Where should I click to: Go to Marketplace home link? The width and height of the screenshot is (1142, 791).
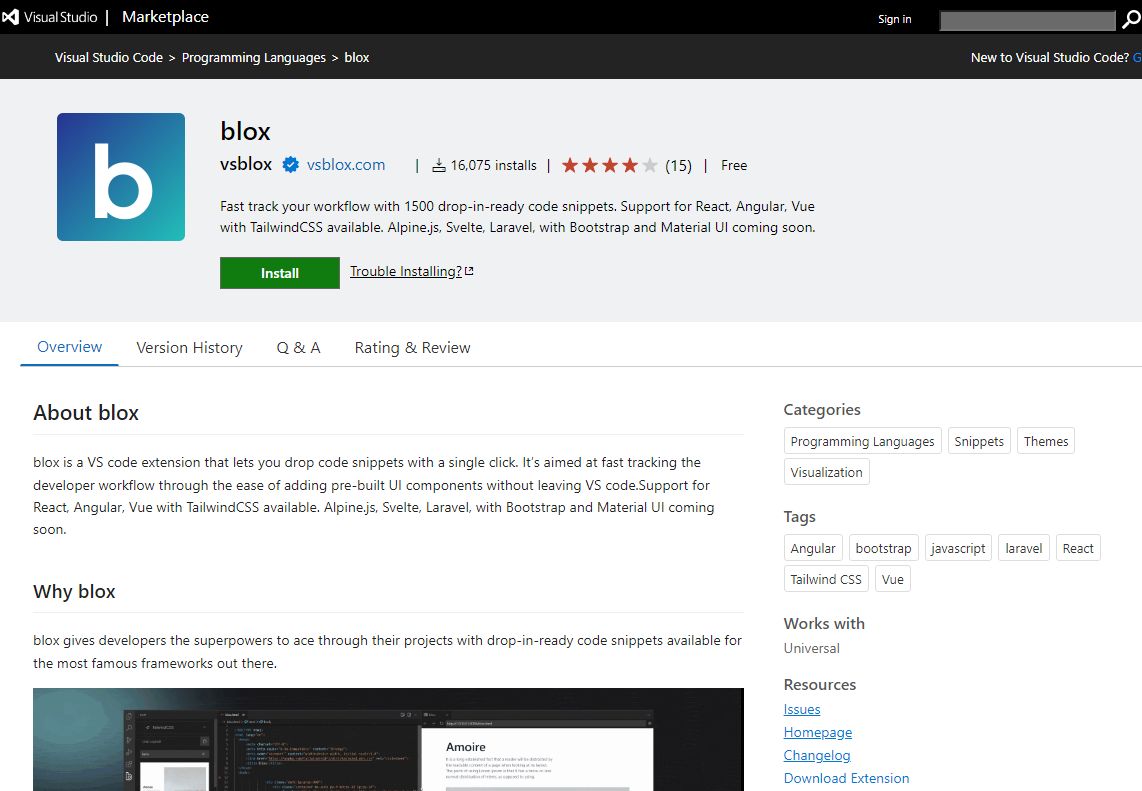coord(165,17)
